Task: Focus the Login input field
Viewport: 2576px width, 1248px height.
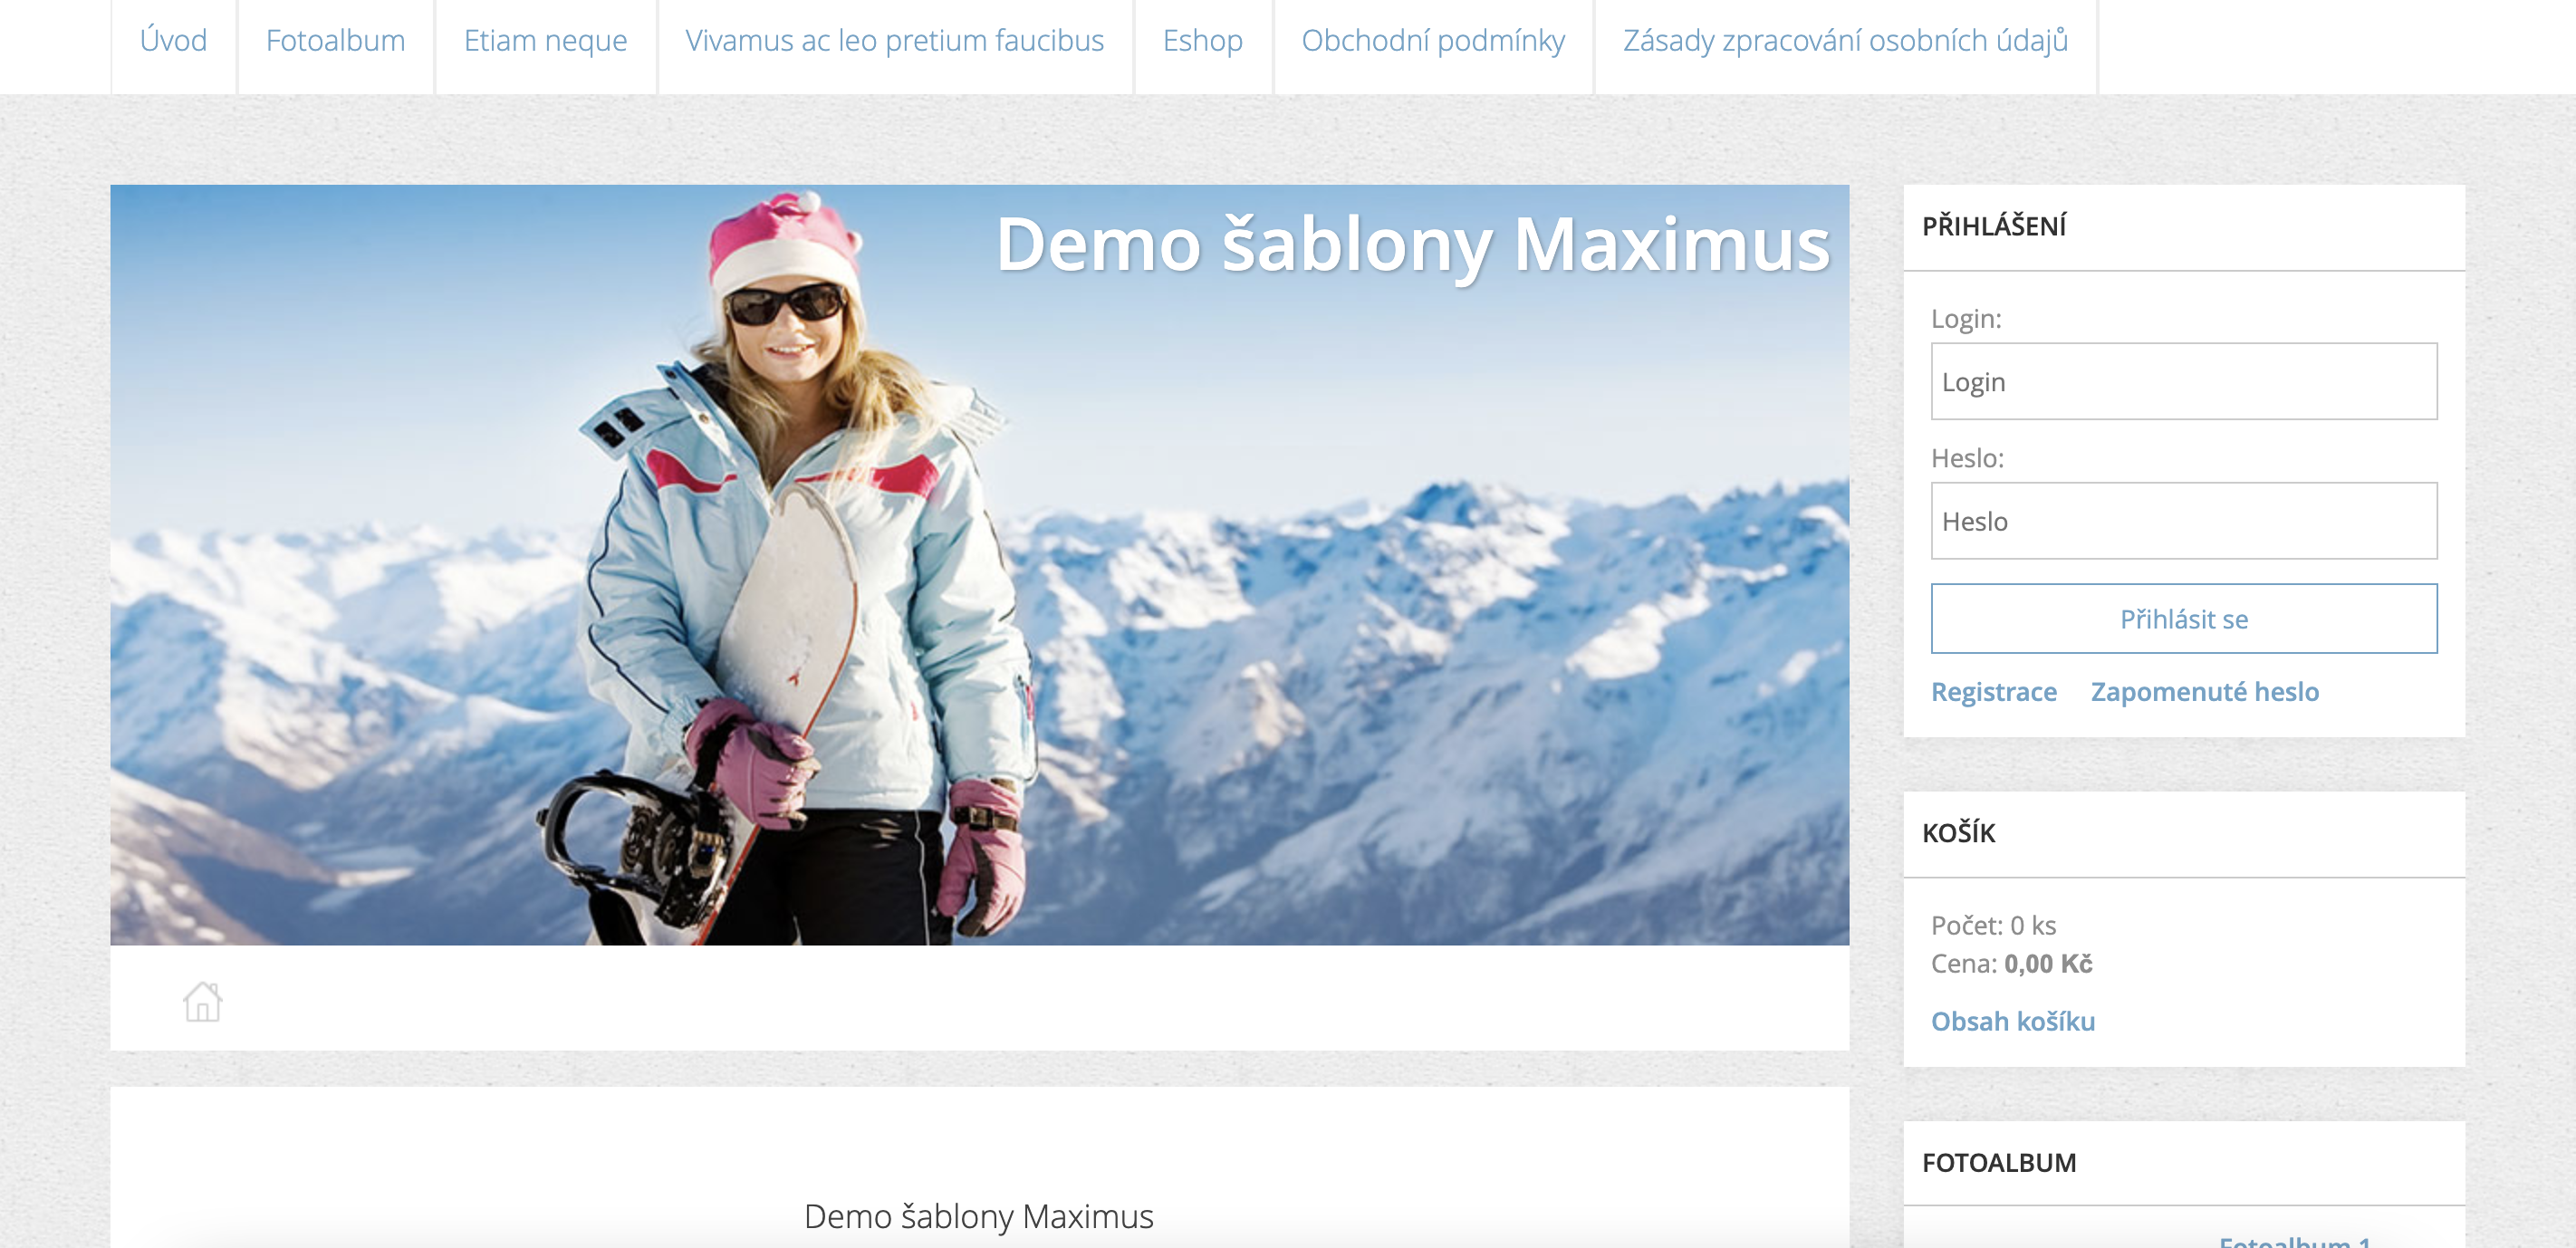Action: (2184, 381)
